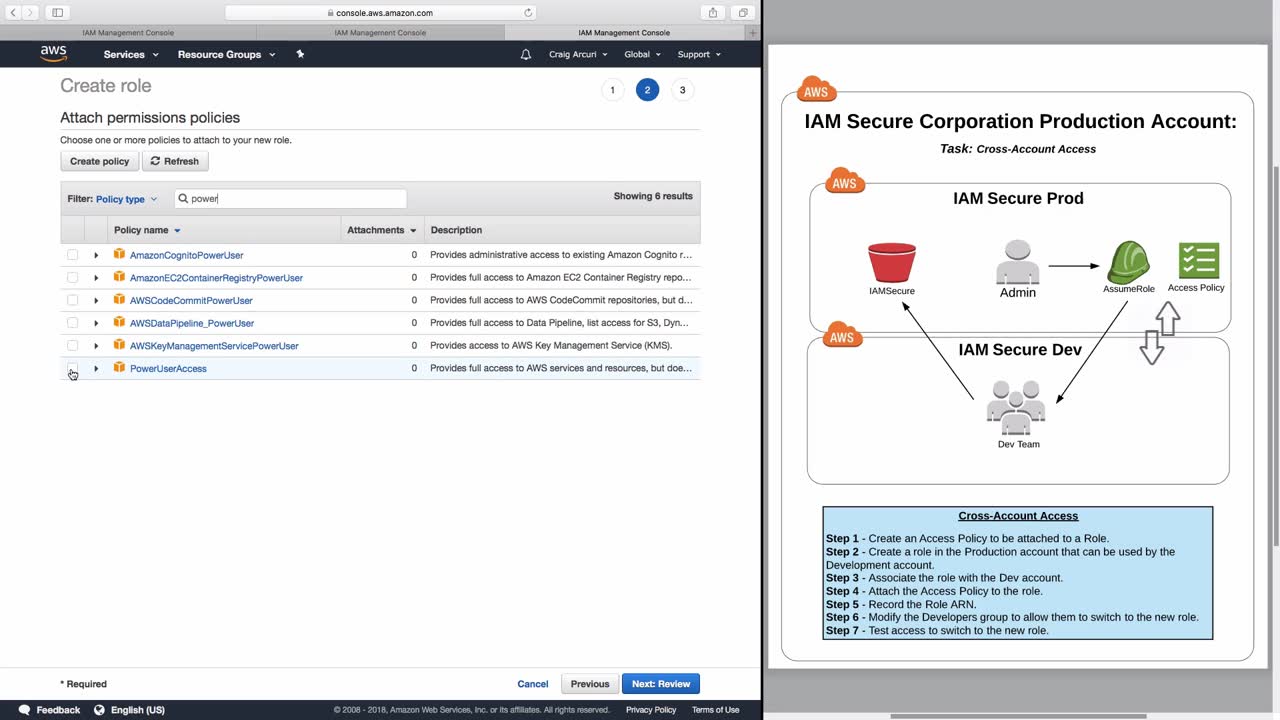This screenshot has width=1280, height=720.
Task: Reload the page using the address bar icon
Action: pos(528,13)
